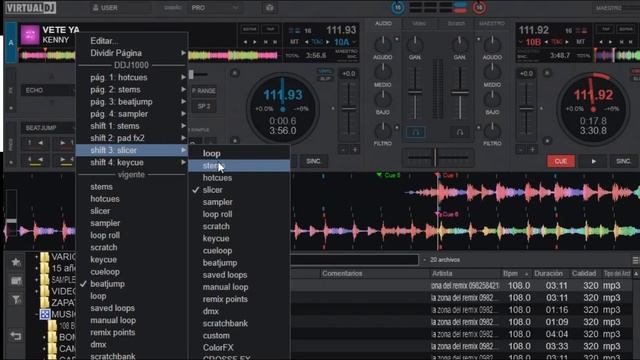The height and width of the screenshot is (360, 640).
Task: Click Editar... in the context menu
Action: pyautogui.click(x=131, y=41)
